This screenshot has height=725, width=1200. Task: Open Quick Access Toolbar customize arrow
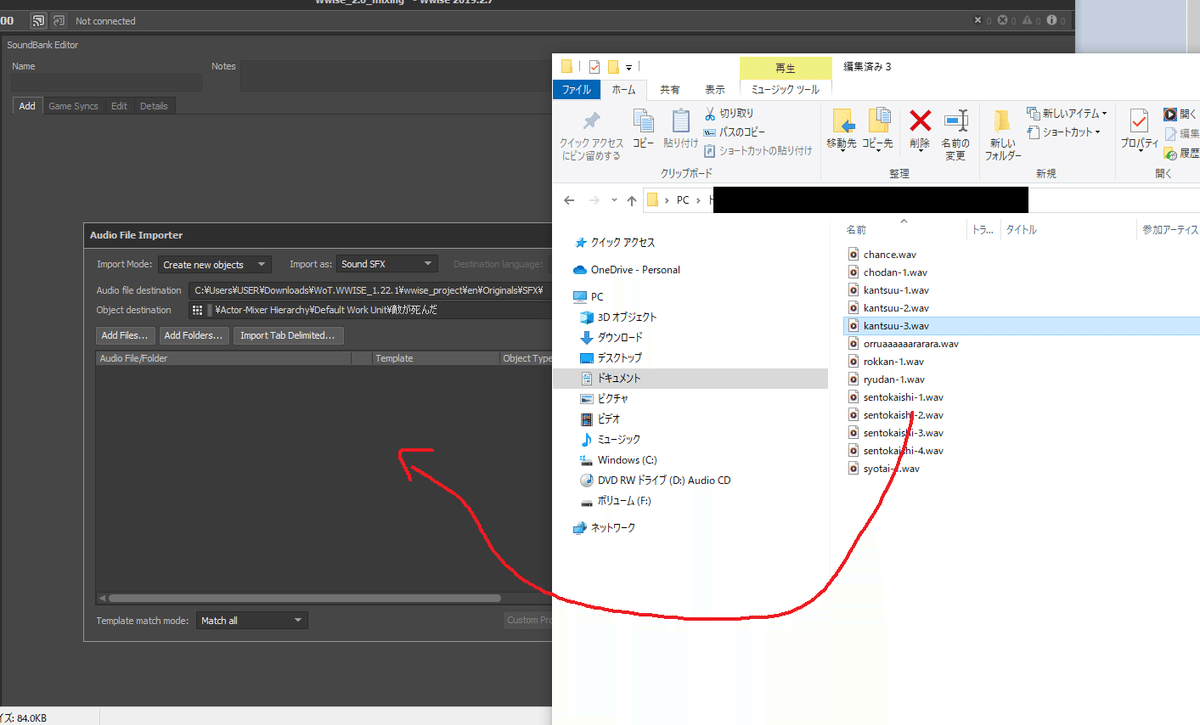click(628, 67)
